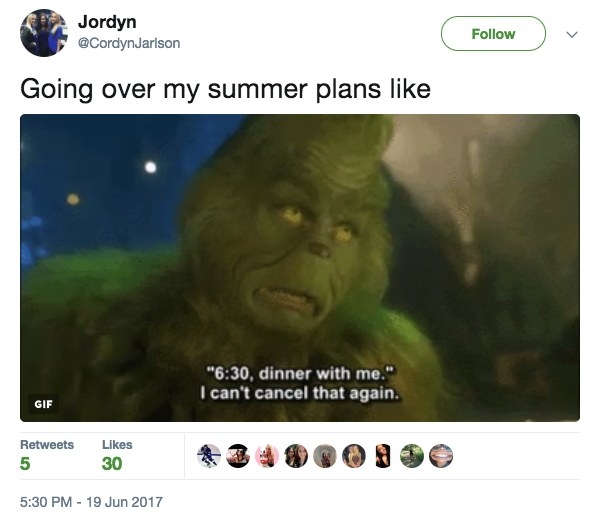View the 30 Likes list
The image size is (599, 521).
coord(117,455)
